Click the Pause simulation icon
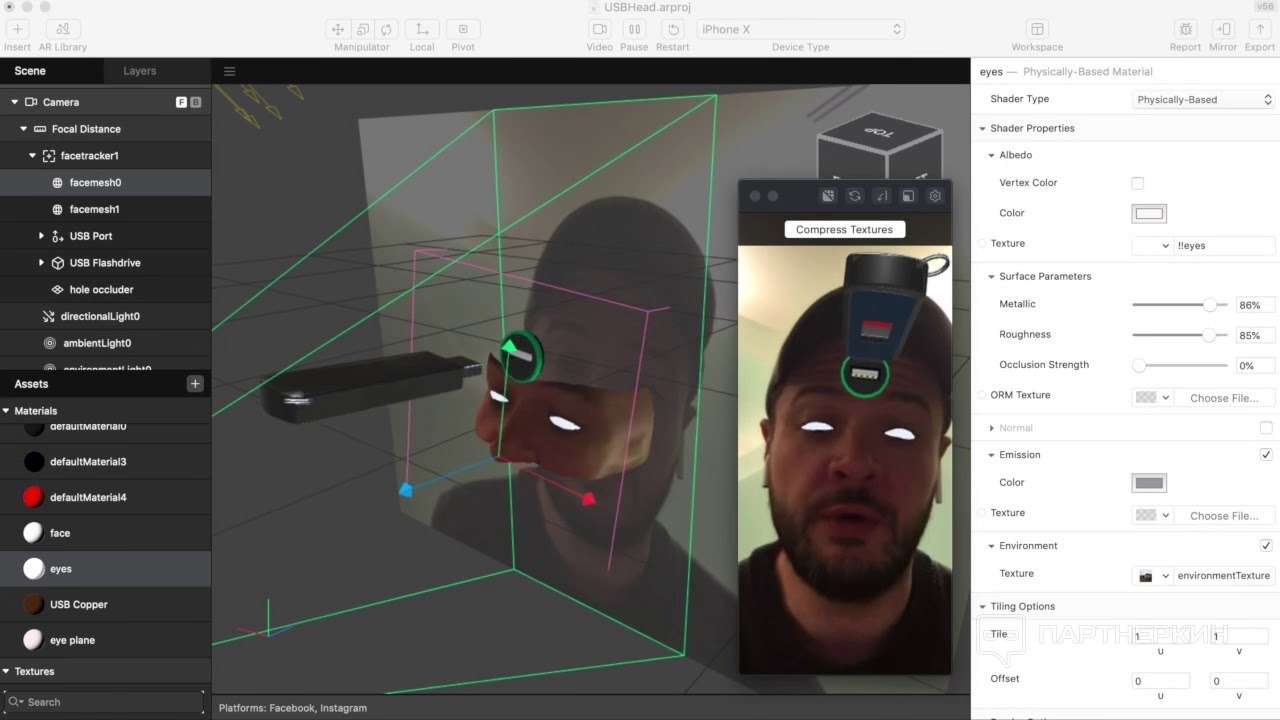The height and width of the screenshot is (720, 1280). coord(634,29)
